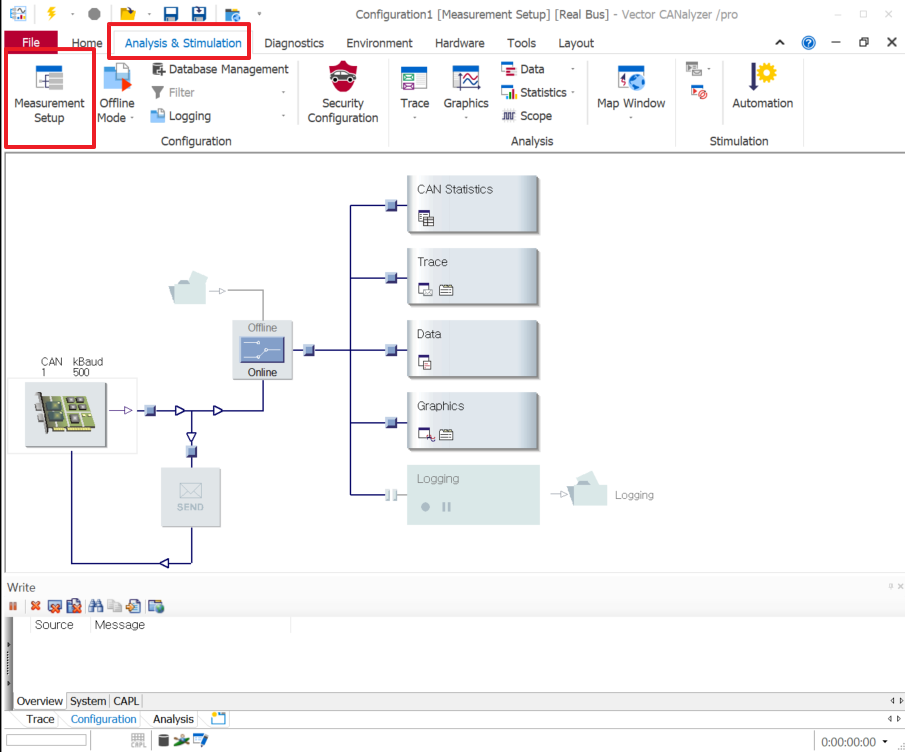
Task: Select the System tab in Write window
Action: pos(88,701)
